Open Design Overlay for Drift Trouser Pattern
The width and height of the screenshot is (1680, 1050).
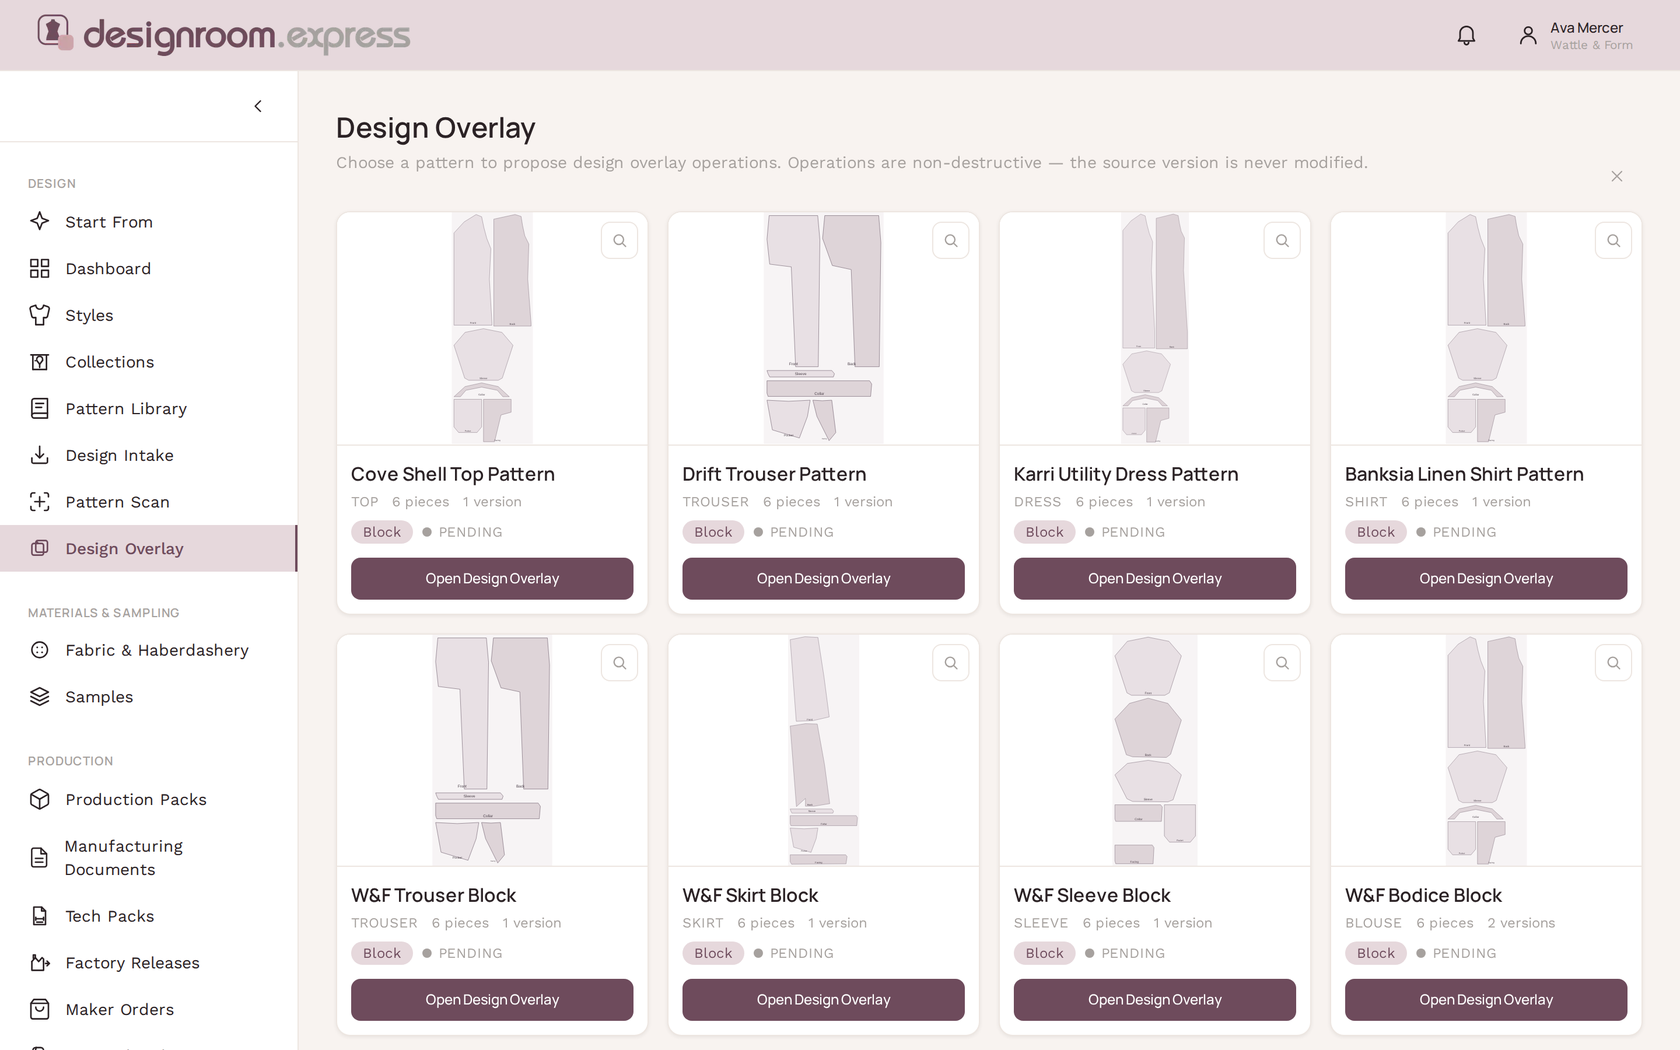point(823,579)
